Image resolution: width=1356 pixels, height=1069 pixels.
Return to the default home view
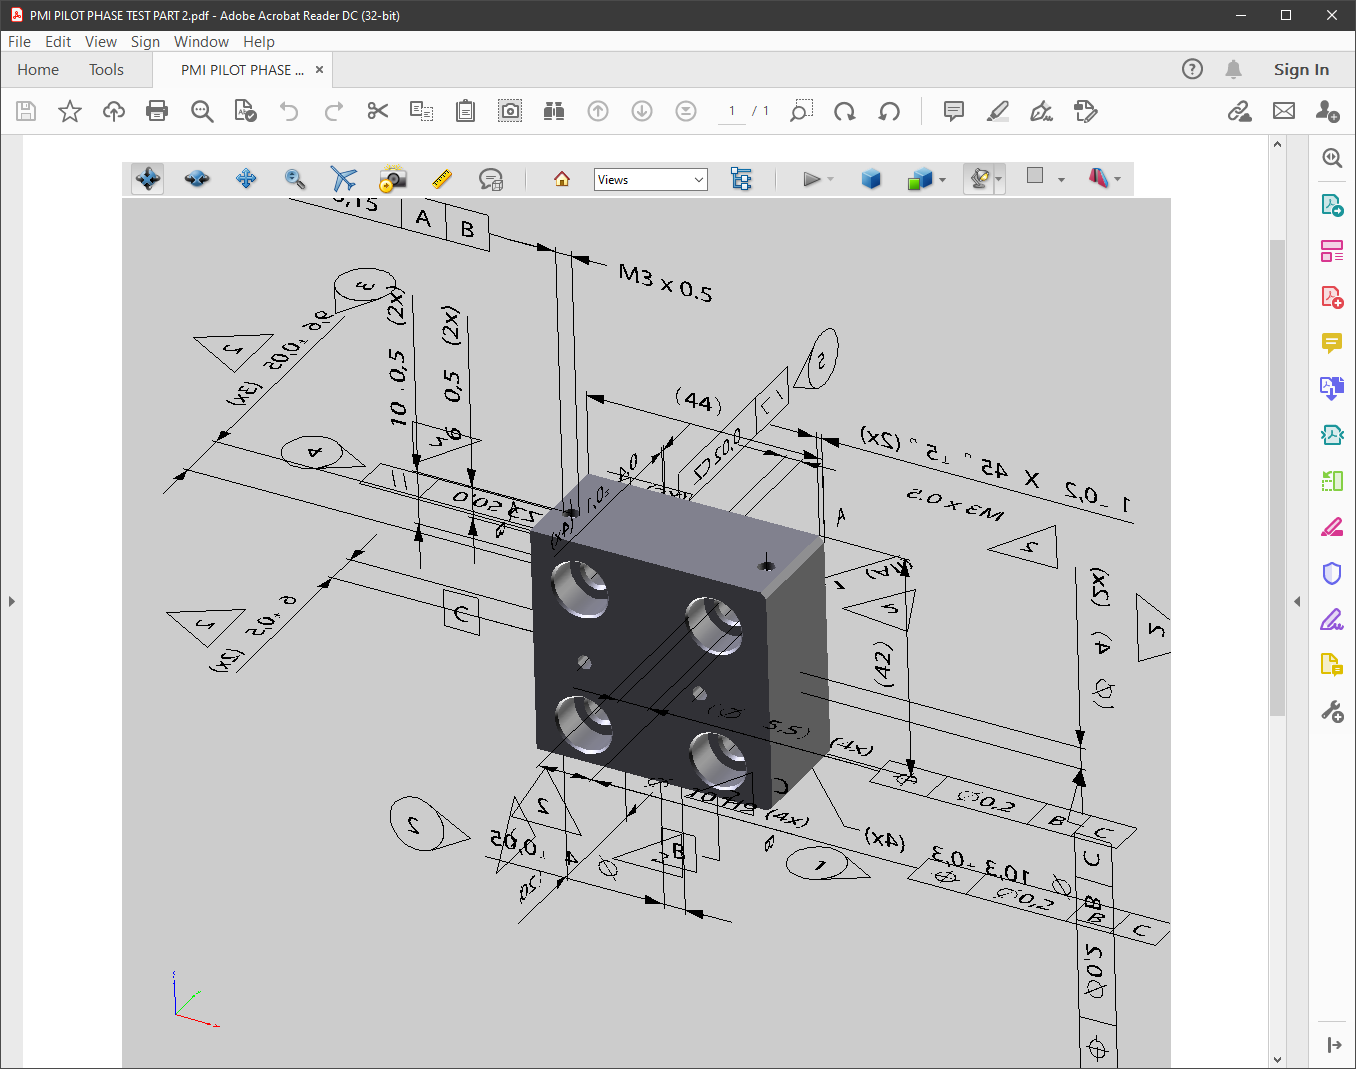562,179
